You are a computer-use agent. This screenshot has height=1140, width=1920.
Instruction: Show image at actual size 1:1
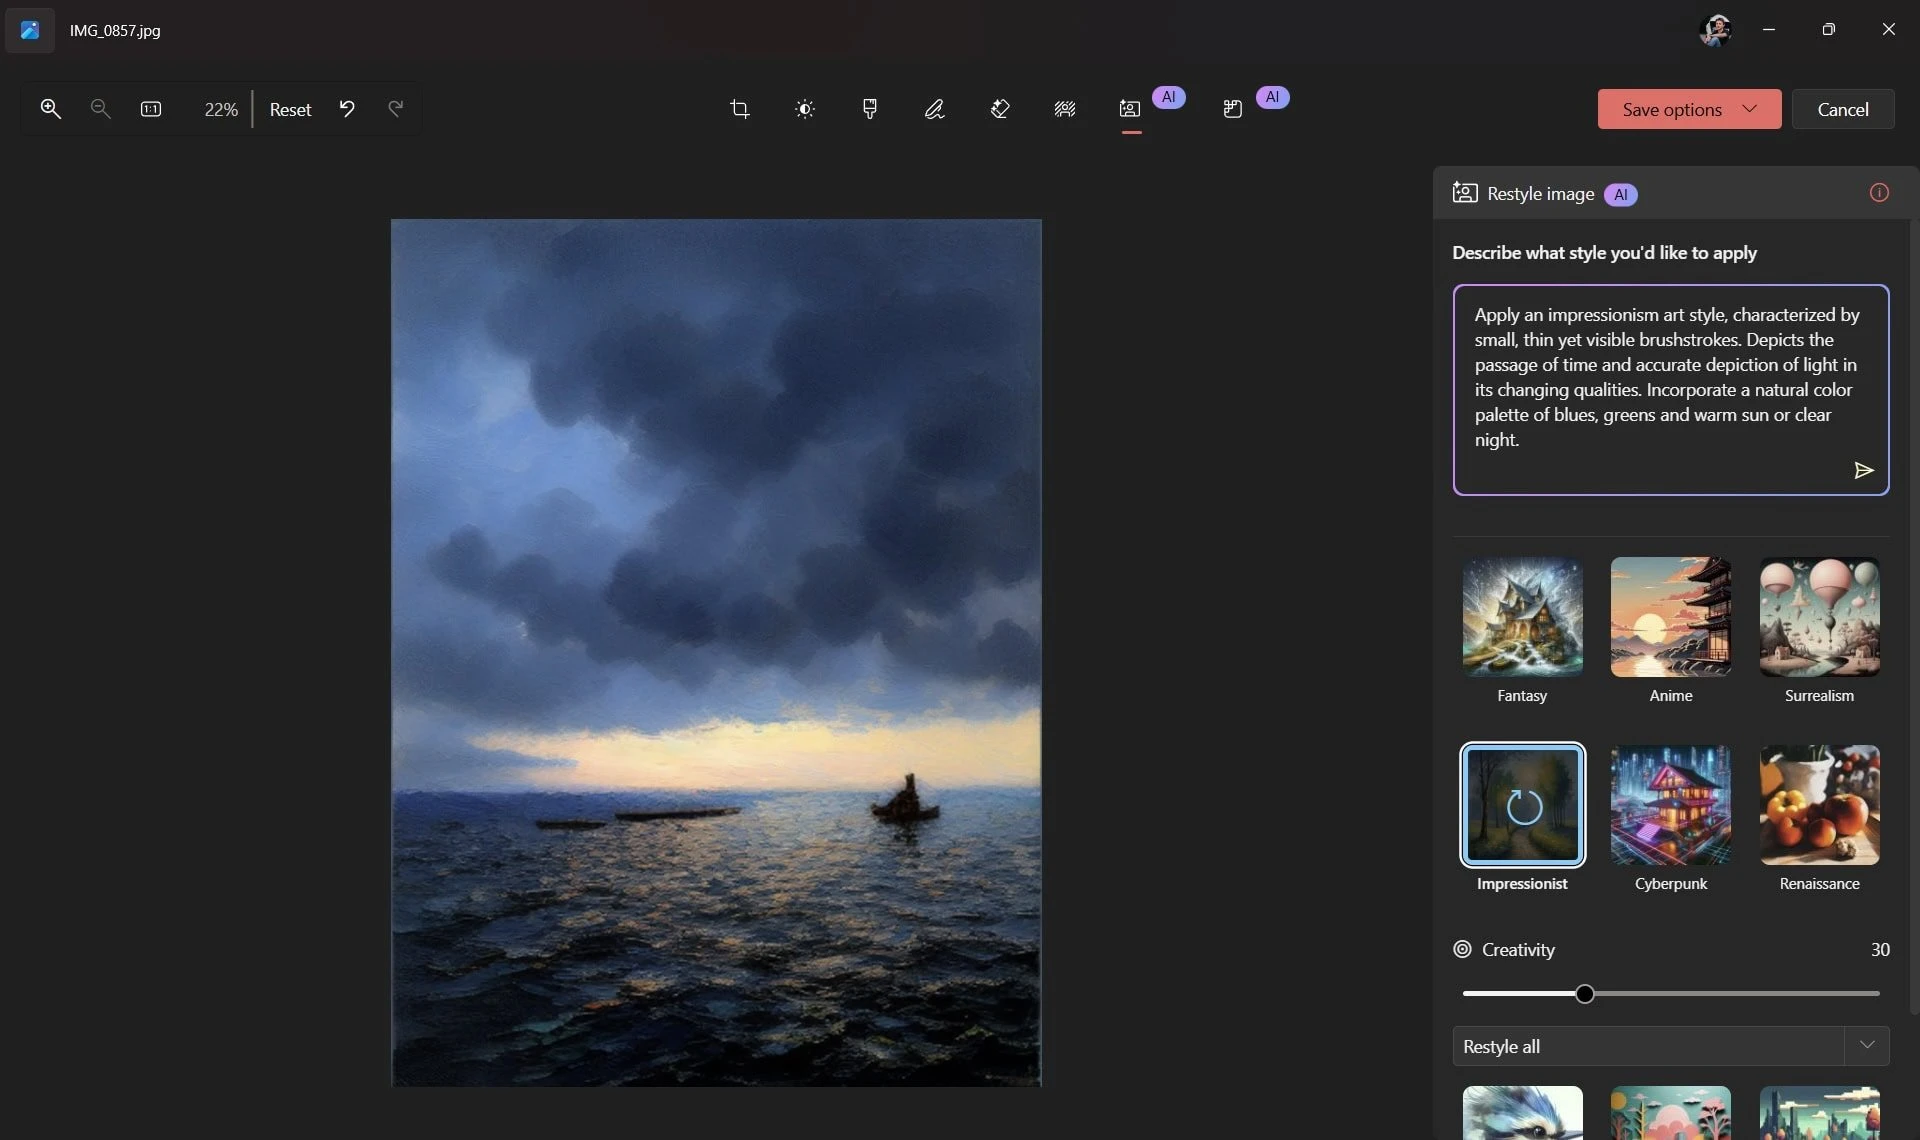tap(151, 109)
